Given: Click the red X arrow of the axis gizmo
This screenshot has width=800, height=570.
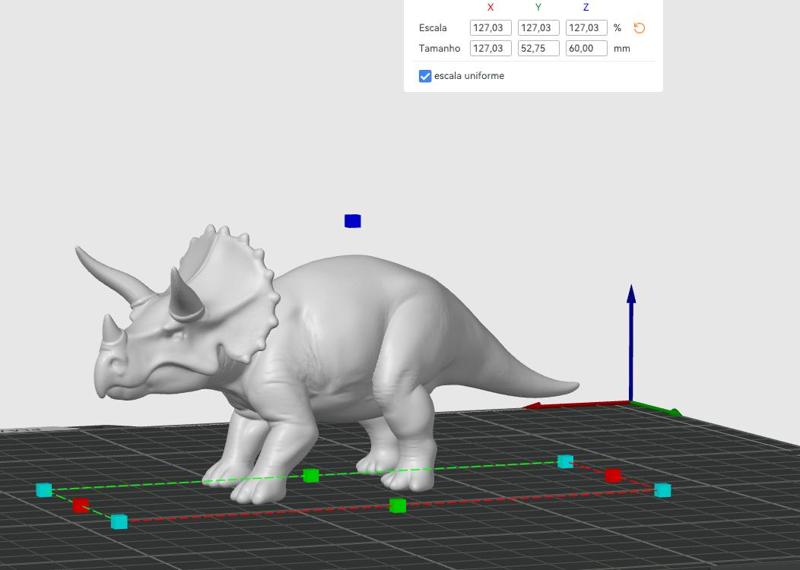Looking at the screenshot, I should (x=577, y=405).
